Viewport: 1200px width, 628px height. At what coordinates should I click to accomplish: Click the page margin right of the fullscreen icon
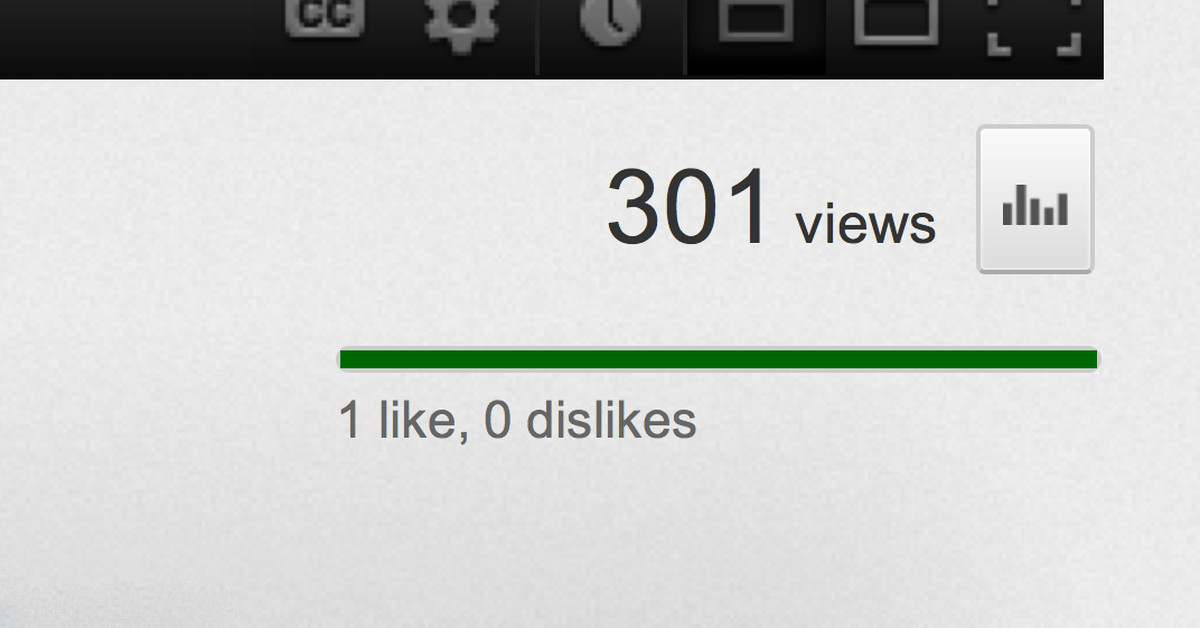(x=1152, y=38)
